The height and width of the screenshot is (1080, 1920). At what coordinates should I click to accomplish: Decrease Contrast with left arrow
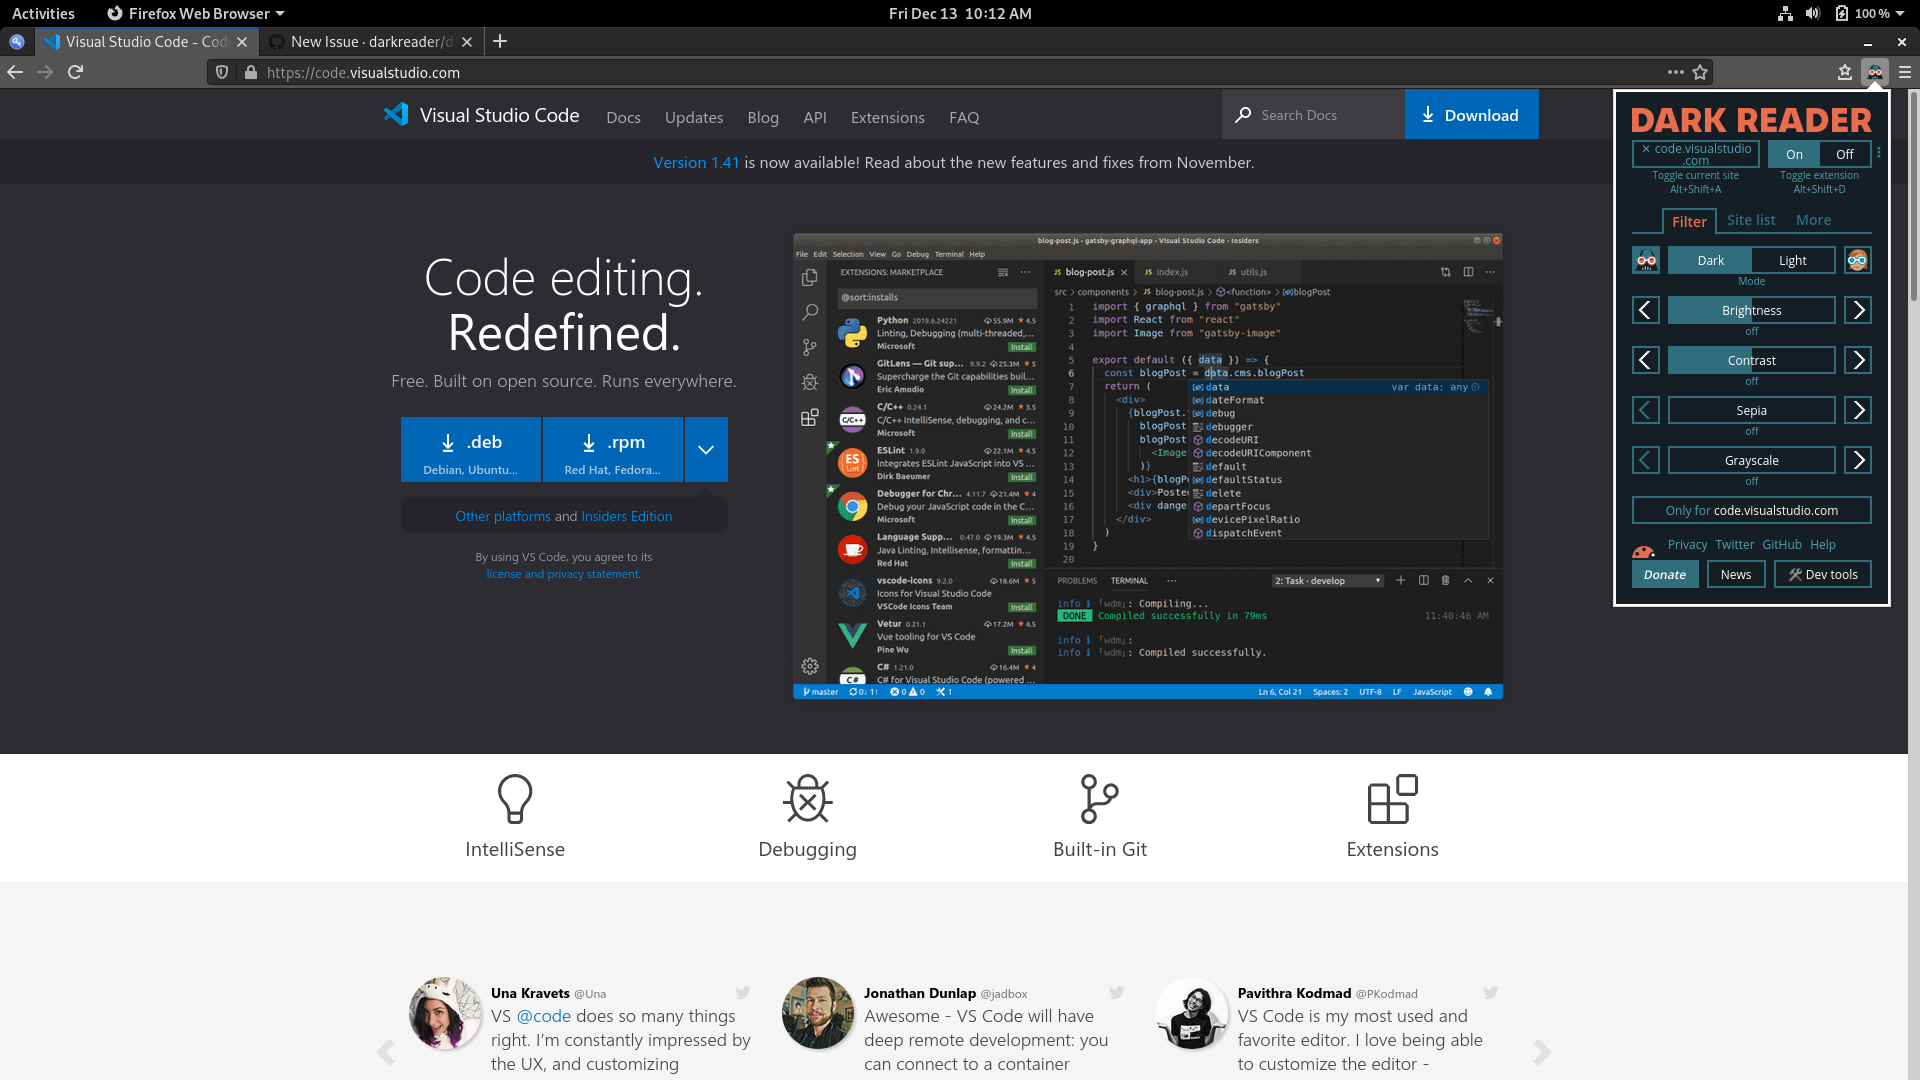(1646, 361)
